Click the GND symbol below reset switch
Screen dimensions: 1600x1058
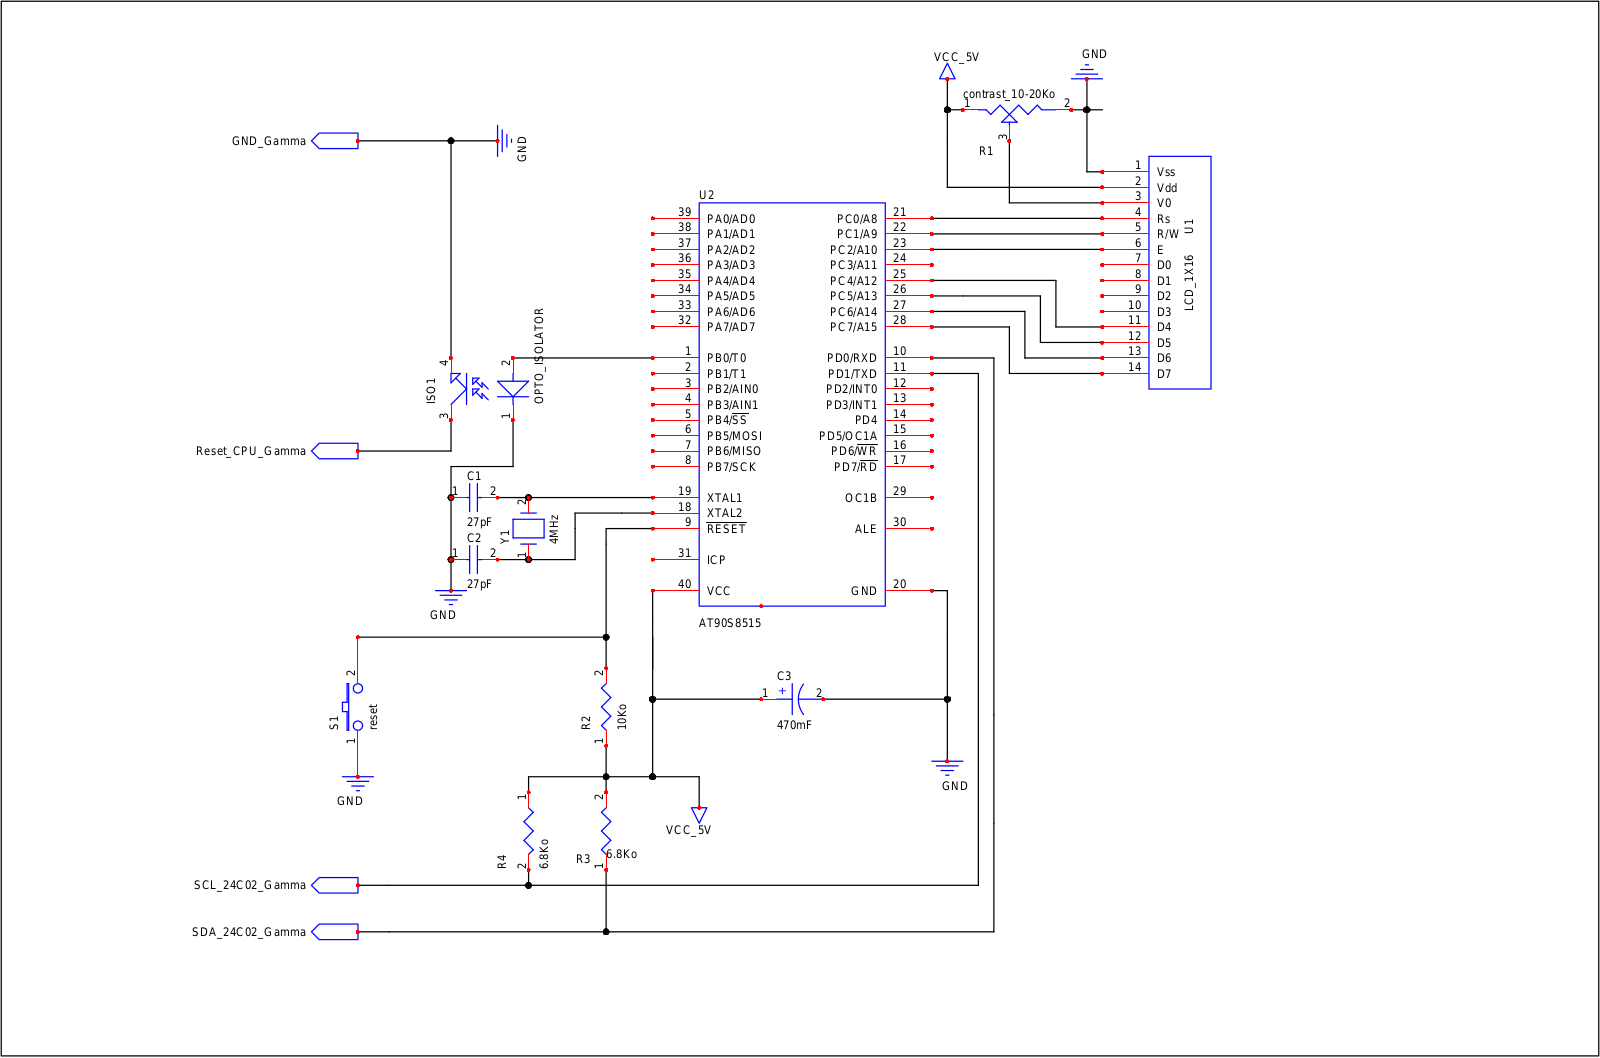click(357, 783)
